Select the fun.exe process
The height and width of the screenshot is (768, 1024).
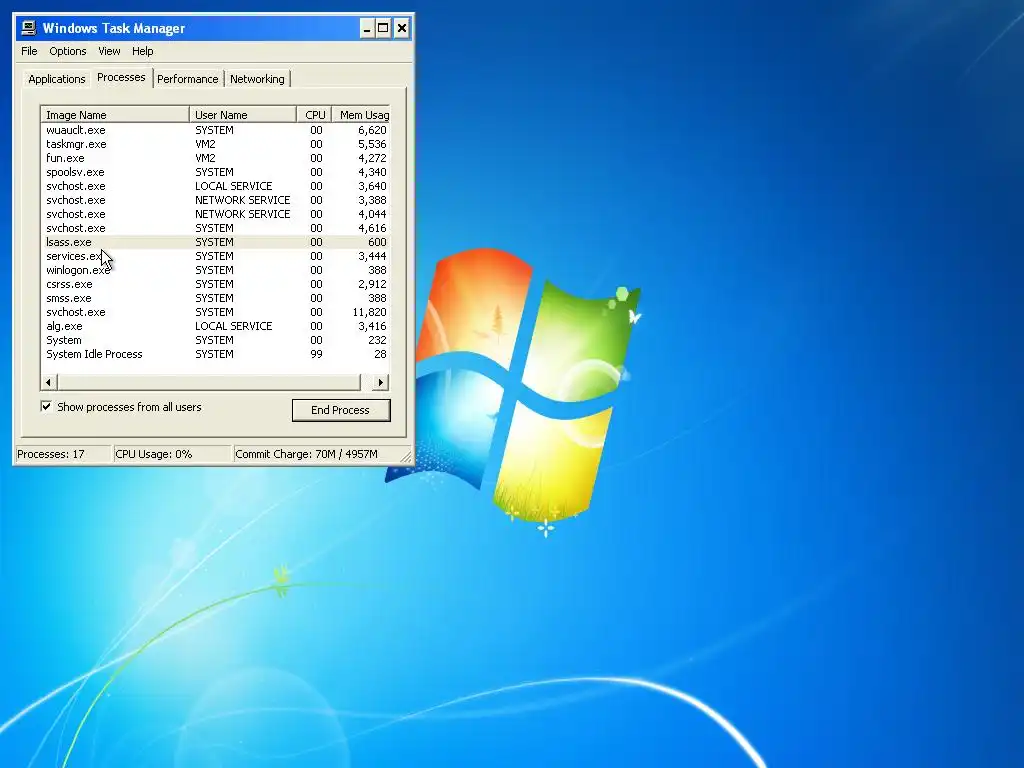(216, 158)
